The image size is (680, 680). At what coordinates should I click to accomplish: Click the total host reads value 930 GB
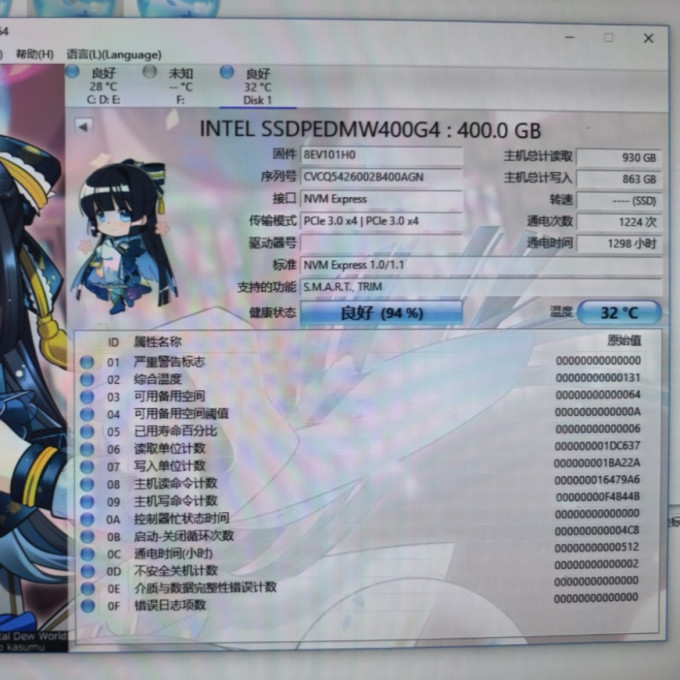(619, 157)
